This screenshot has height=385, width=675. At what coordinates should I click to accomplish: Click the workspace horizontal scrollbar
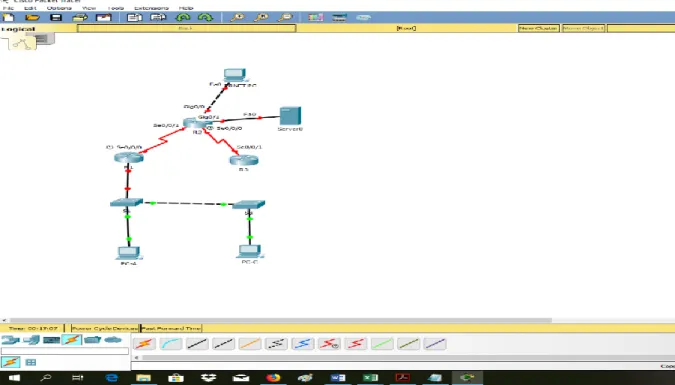tap(280, 320)
